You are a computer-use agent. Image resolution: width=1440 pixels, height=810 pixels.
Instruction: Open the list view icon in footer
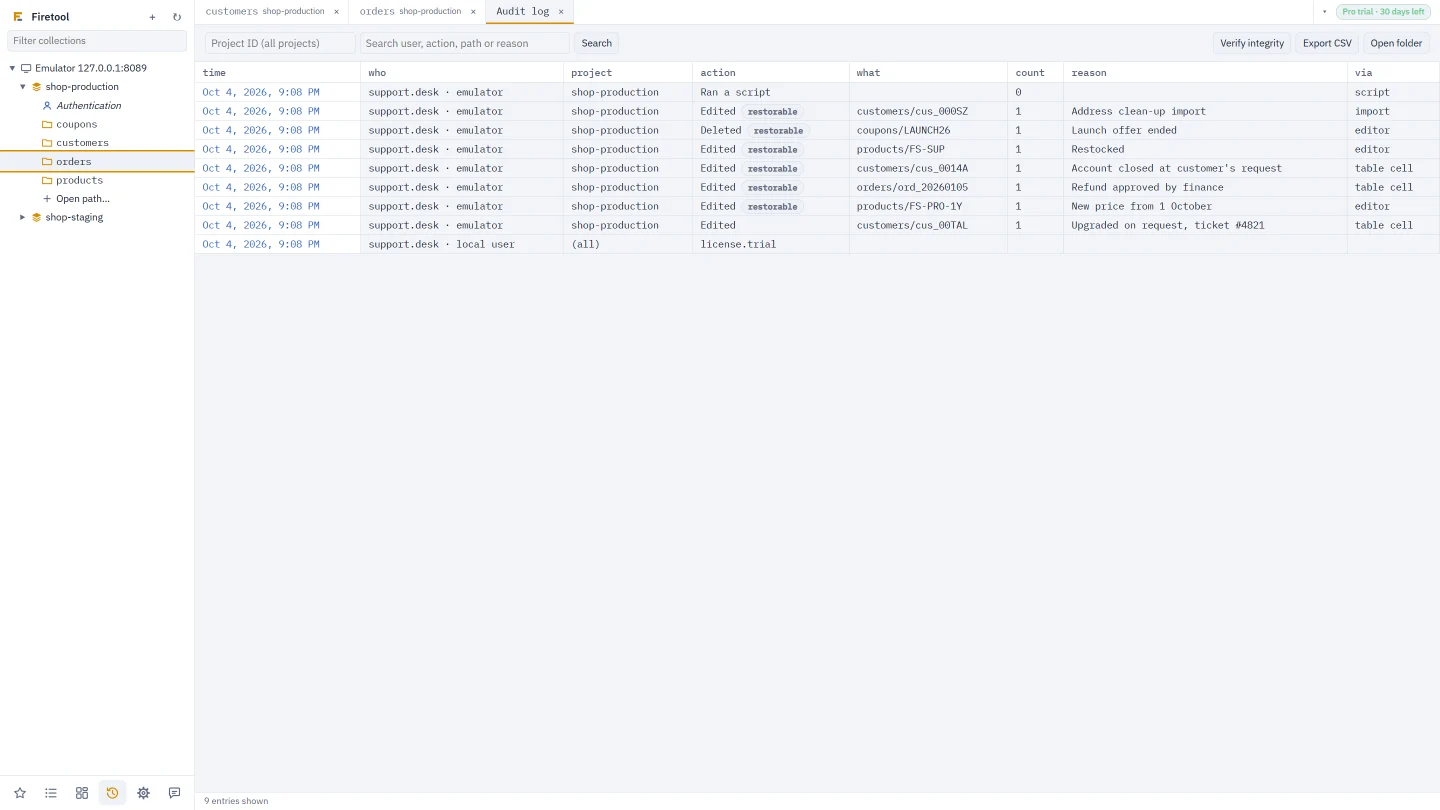51,793
